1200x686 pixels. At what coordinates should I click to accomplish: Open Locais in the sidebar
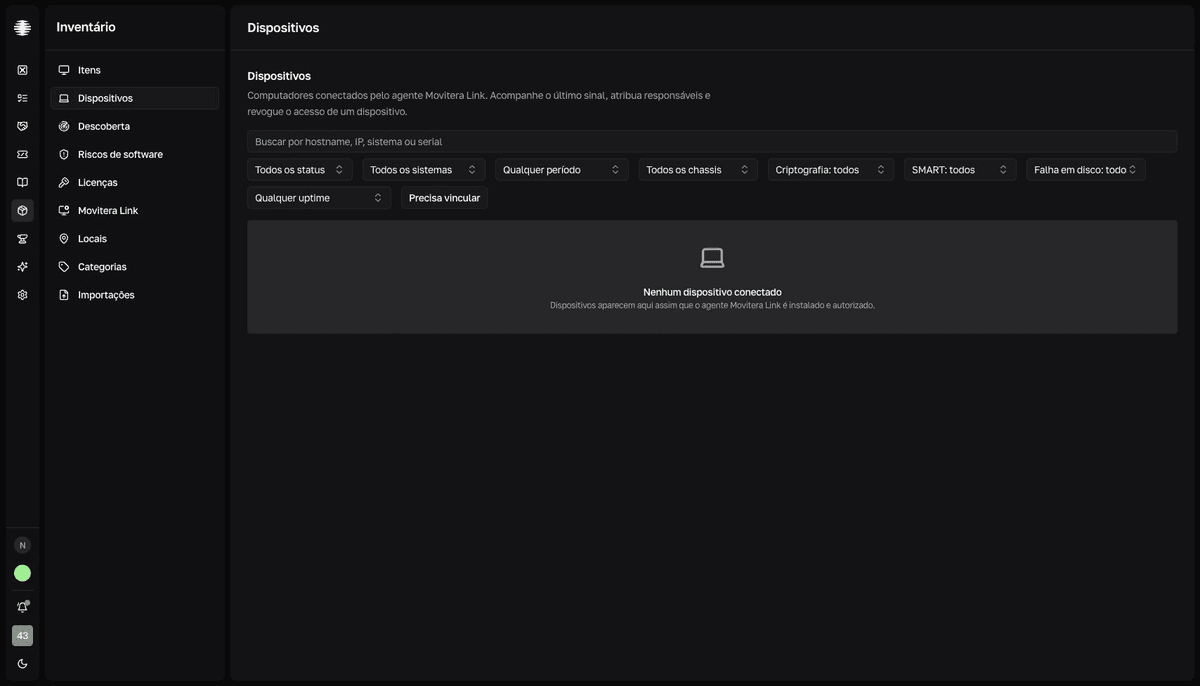pos(134,239)
